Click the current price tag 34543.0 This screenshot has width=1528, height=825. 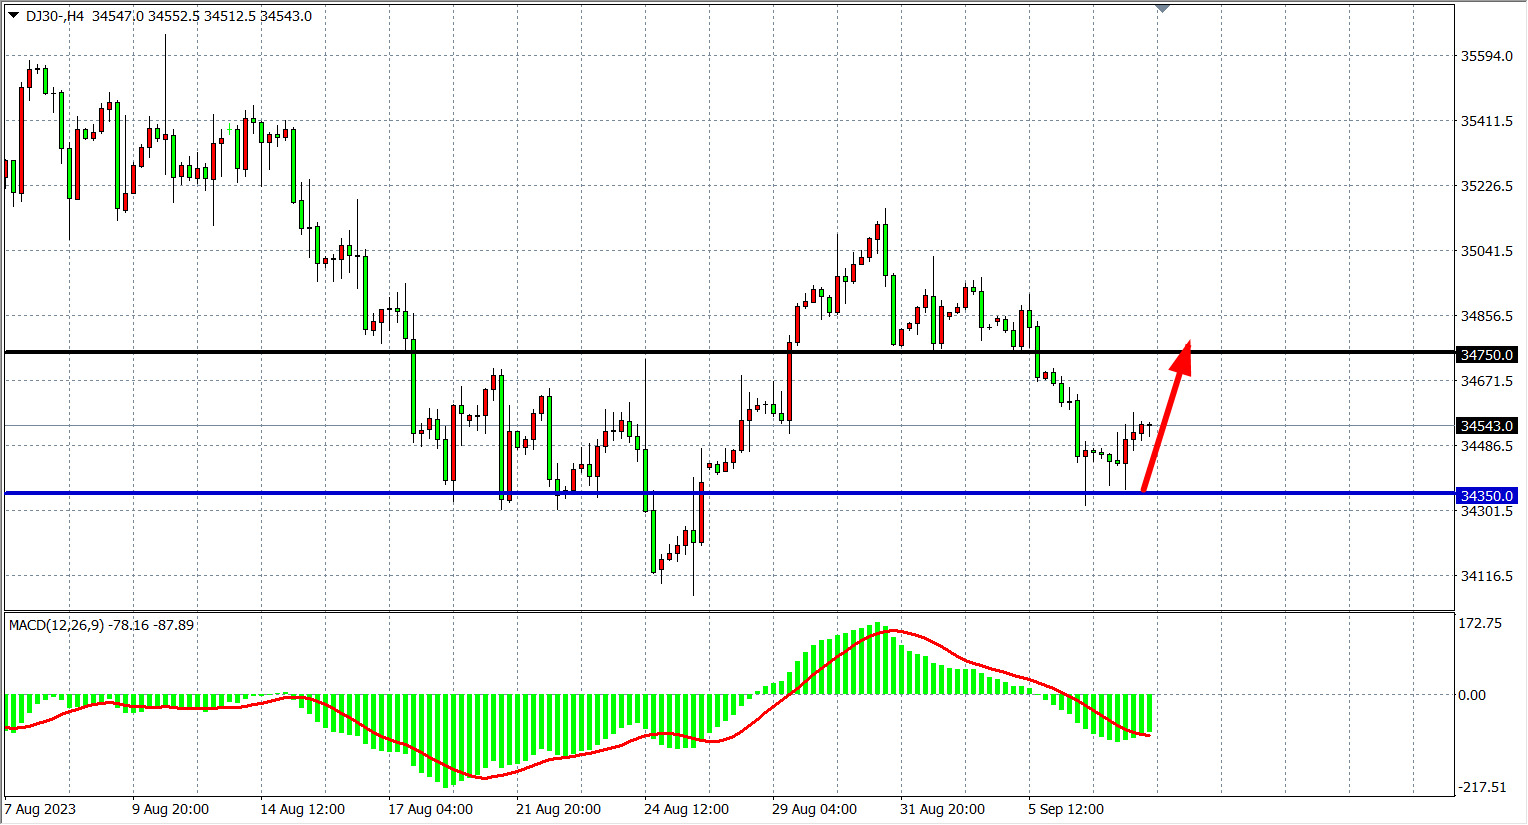[x=1487, y=426]
